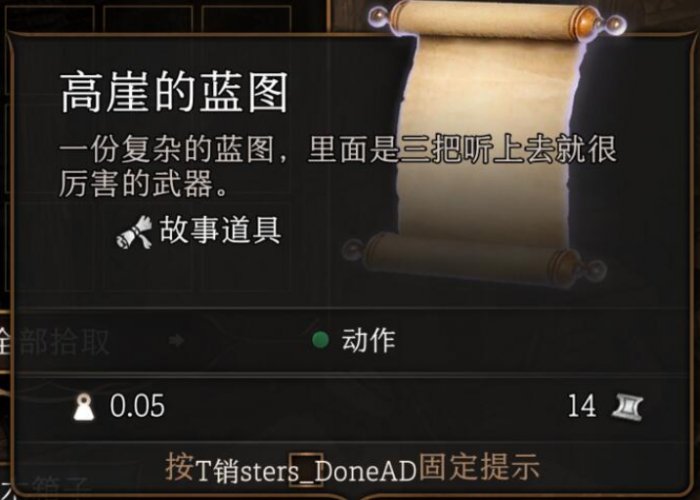700x500 pixels.
Task: Click the square key icon behind the hint text
Action: pos(305,469)
